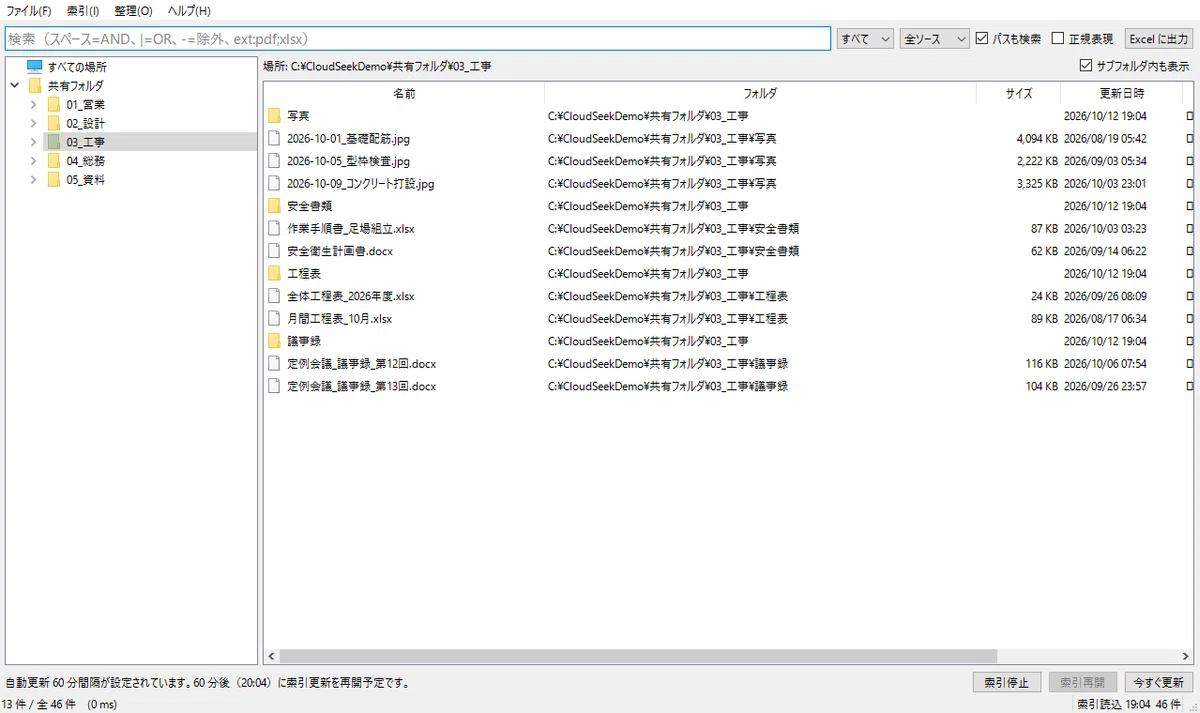Select the 01_営業 folder icon in tree
The height and width of the screenshot is (713, 1200).
coord(54,105)
